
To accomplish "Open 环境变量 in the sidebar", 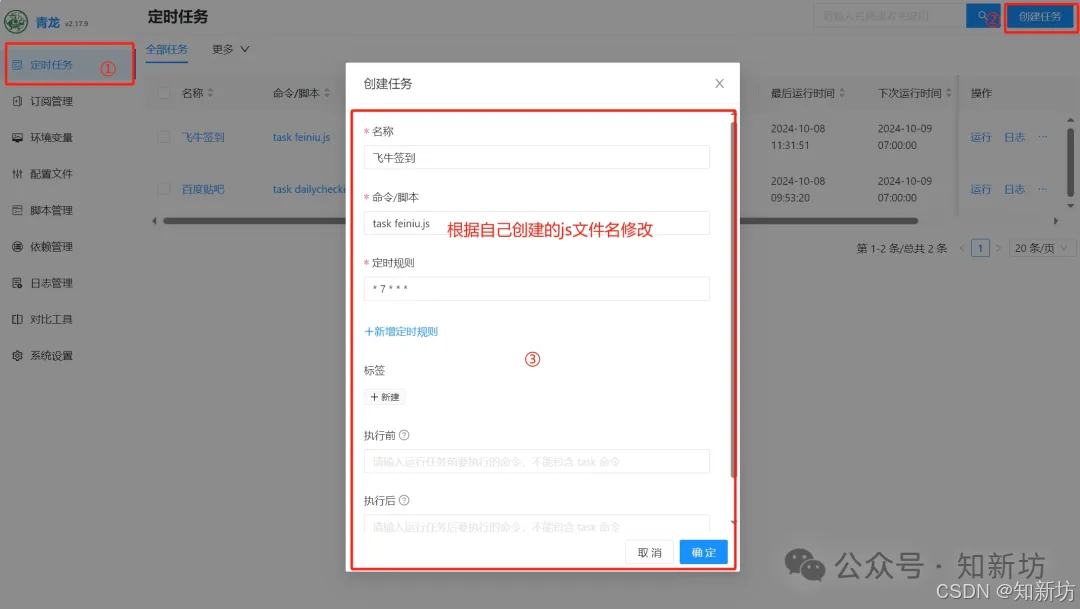I will [52, 138].
